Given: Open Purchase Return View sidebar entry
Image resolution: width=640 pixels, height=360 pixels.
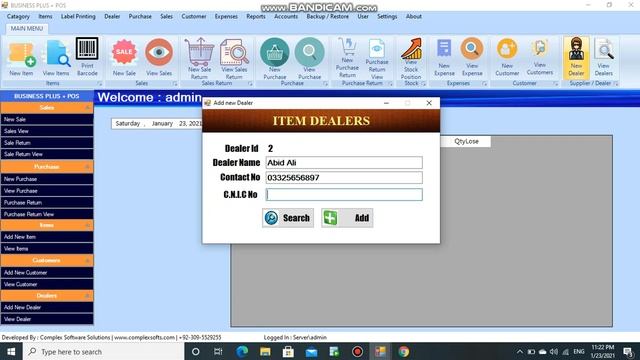Looking at the screenshot, I should coord(47,214).
